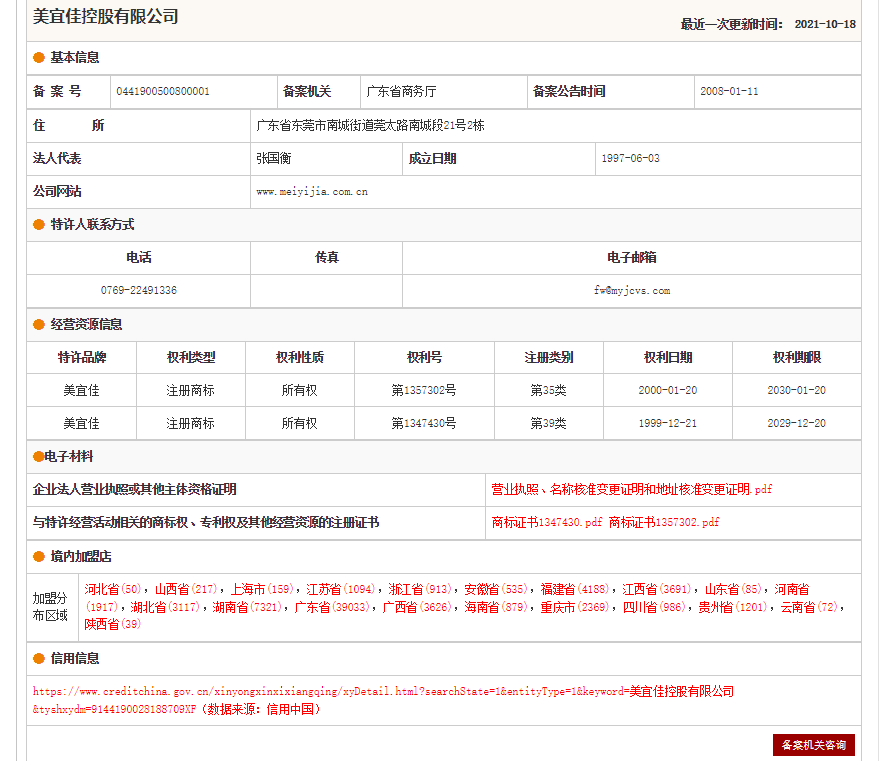Click the trademark number 第1357302号 cell

(x=423, y=391)
